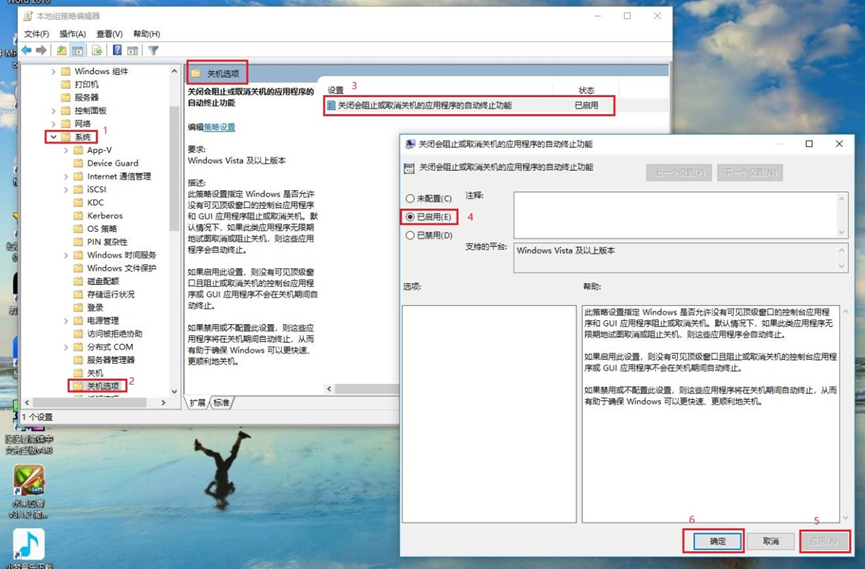Select the 访问被拒绝协助 tree item
This screenshot has width=865, height=569.
[x=114, y=334]
